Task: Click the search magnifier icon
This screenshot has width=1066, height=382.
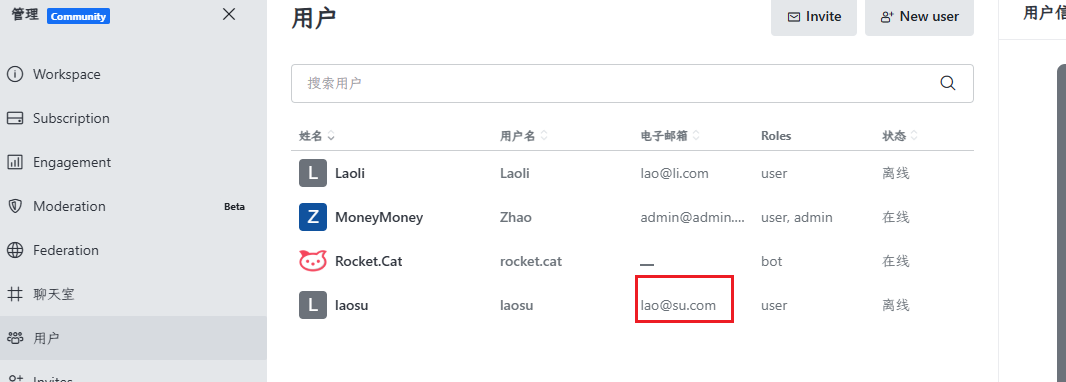Action: [x=948, y=83]
